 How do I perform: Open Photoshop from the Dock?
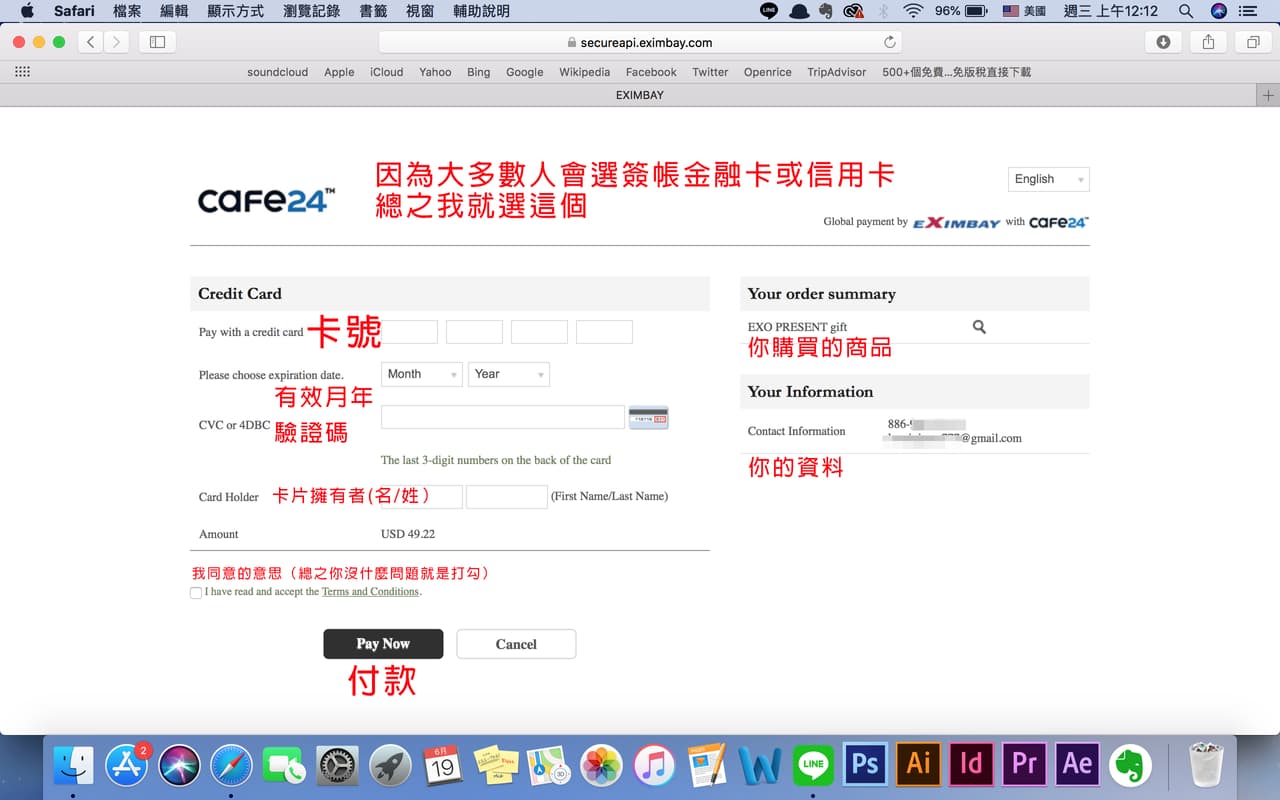(x=865, y=764)
